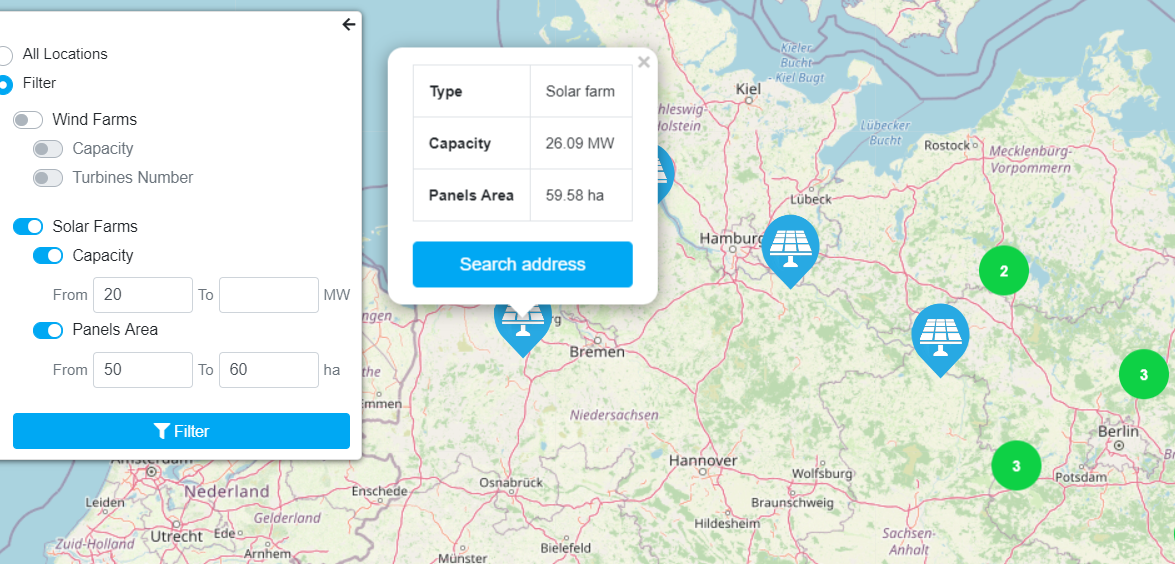Disable the Solar Farms toggle

tap(28, 226)
